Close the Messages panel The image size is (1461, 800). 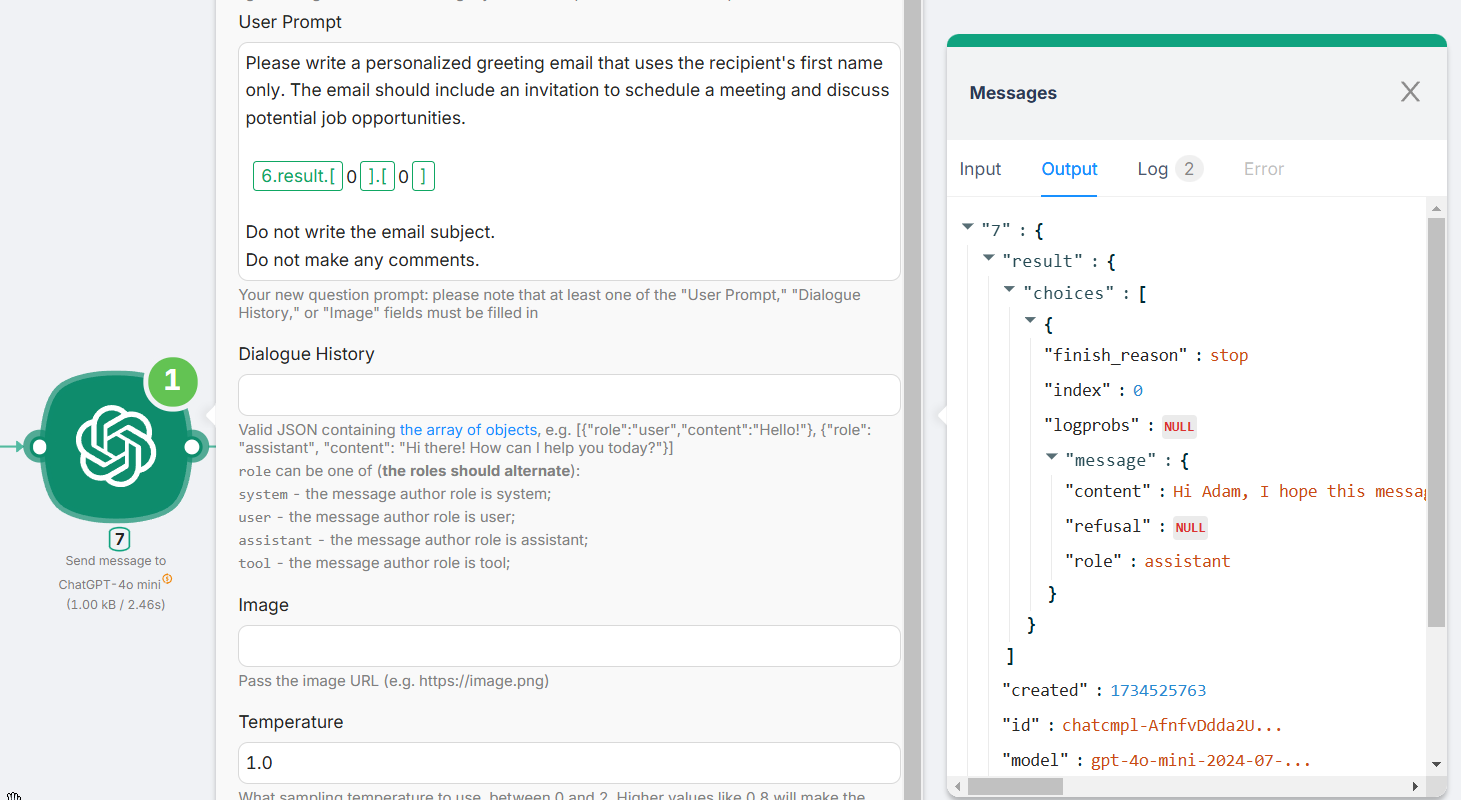(x=1410, y=92)
